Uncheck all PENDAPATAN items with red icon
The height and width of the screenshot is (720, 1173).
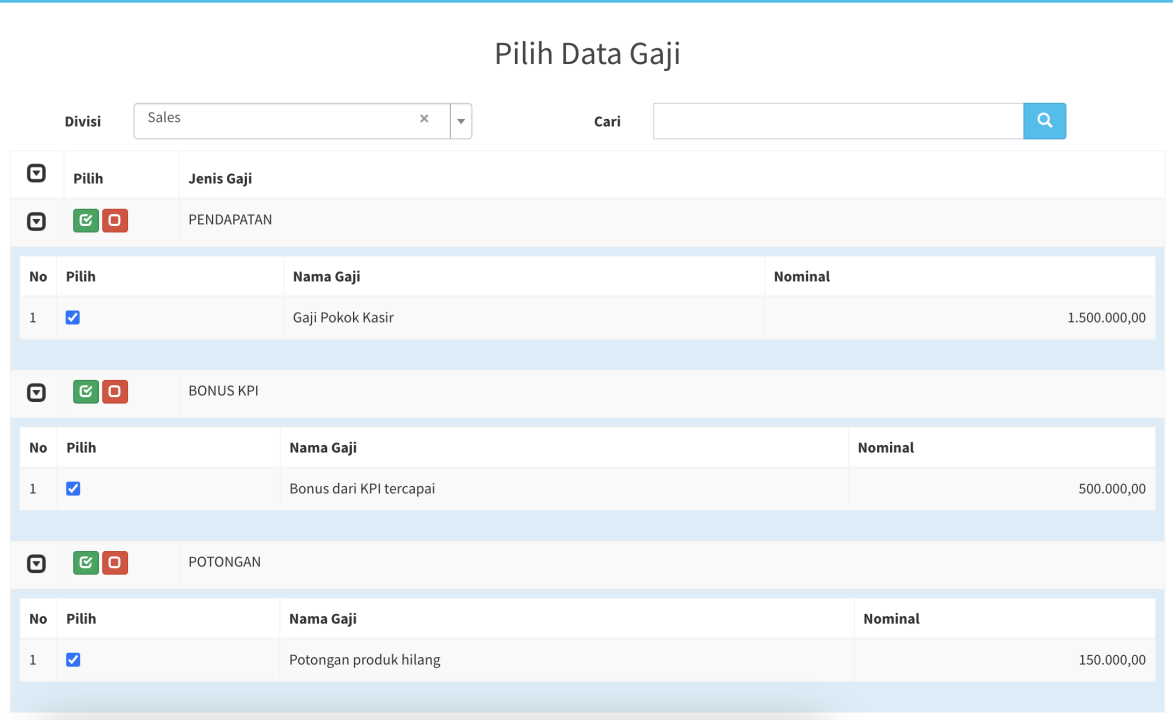115,220
